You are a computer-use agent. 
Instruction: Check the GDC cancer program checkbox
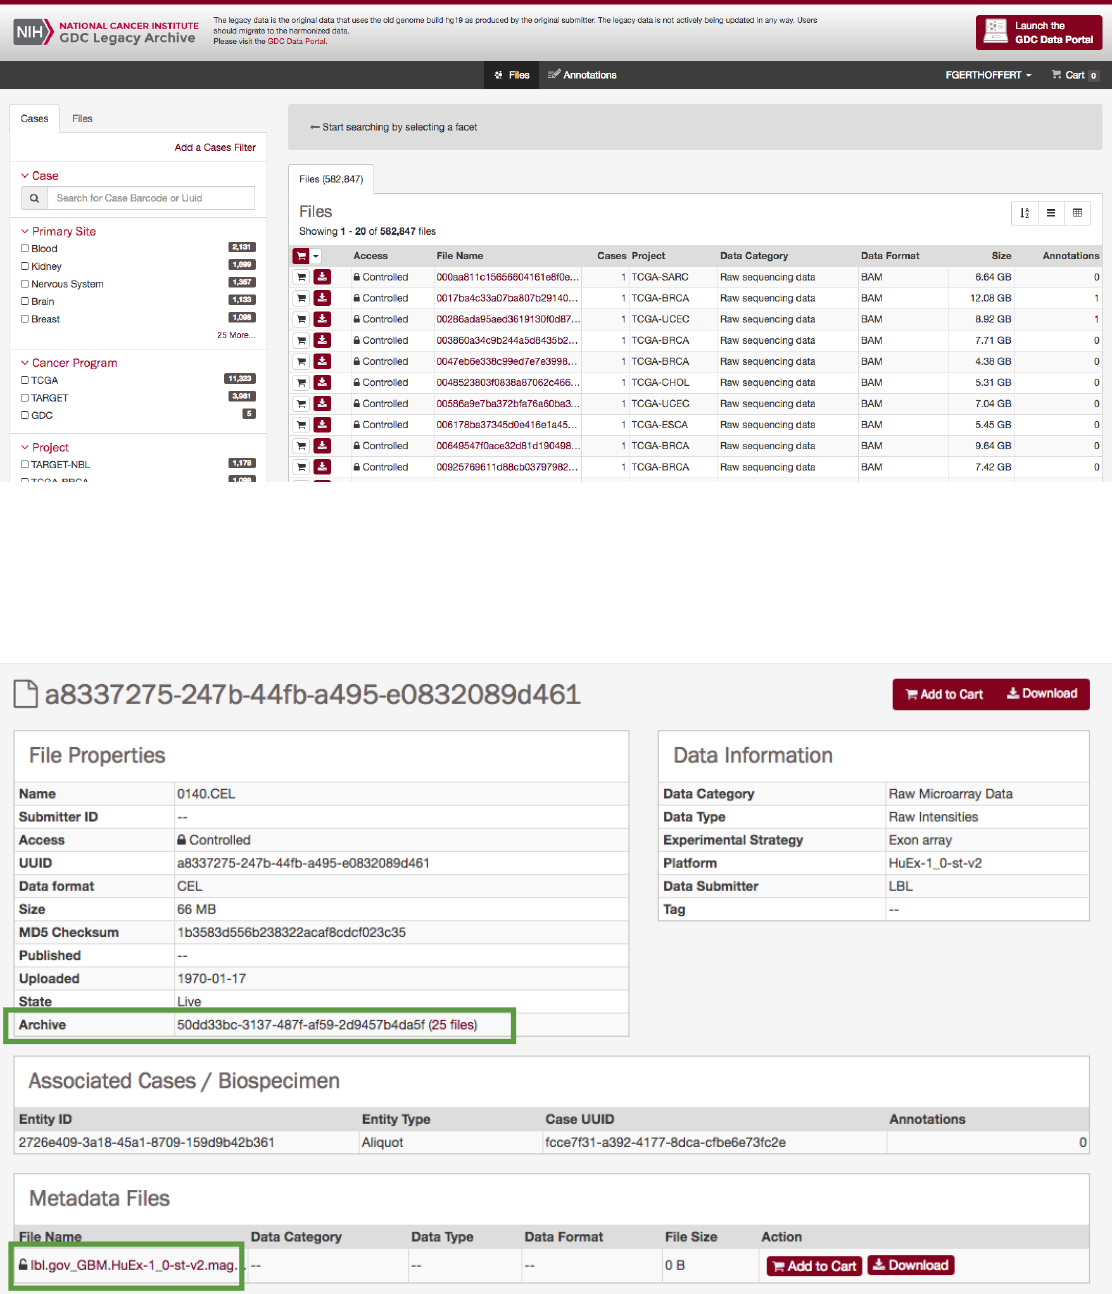tap(25, 415)
